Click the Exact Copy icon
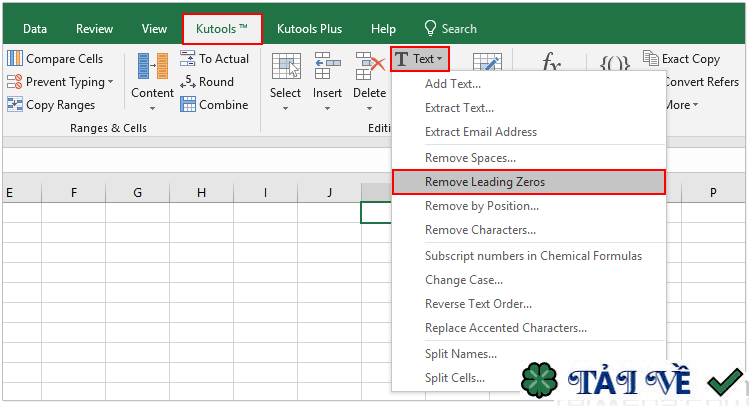751x406 pixels. (651, 59)
